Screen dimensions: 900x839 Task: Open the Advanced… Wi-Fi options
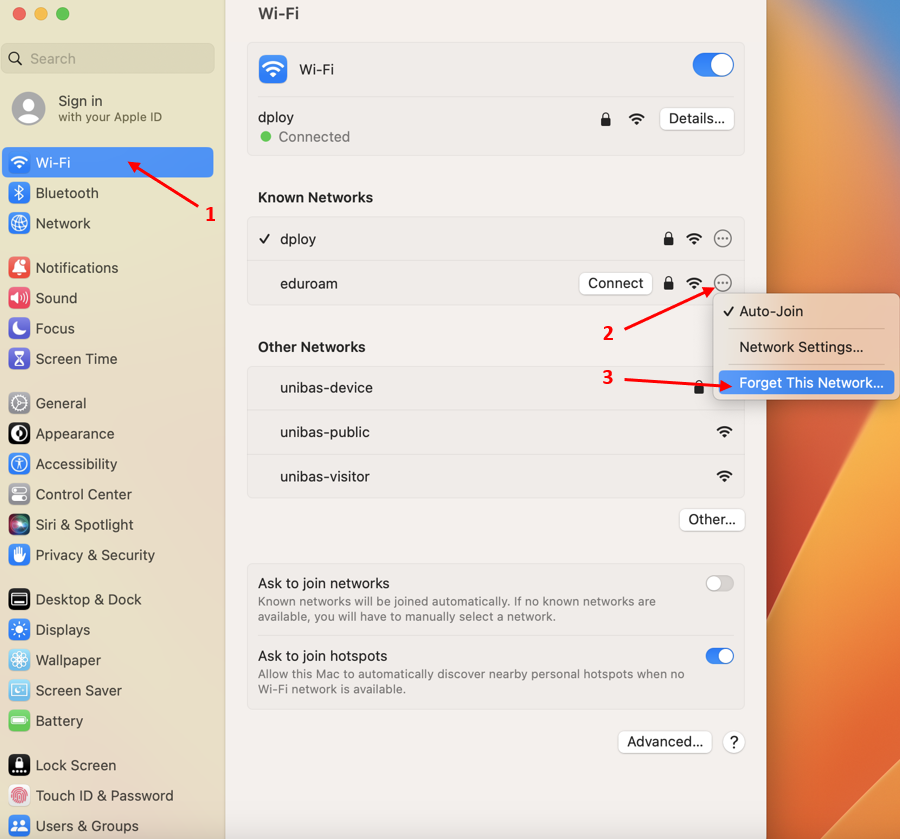(665, 742)
